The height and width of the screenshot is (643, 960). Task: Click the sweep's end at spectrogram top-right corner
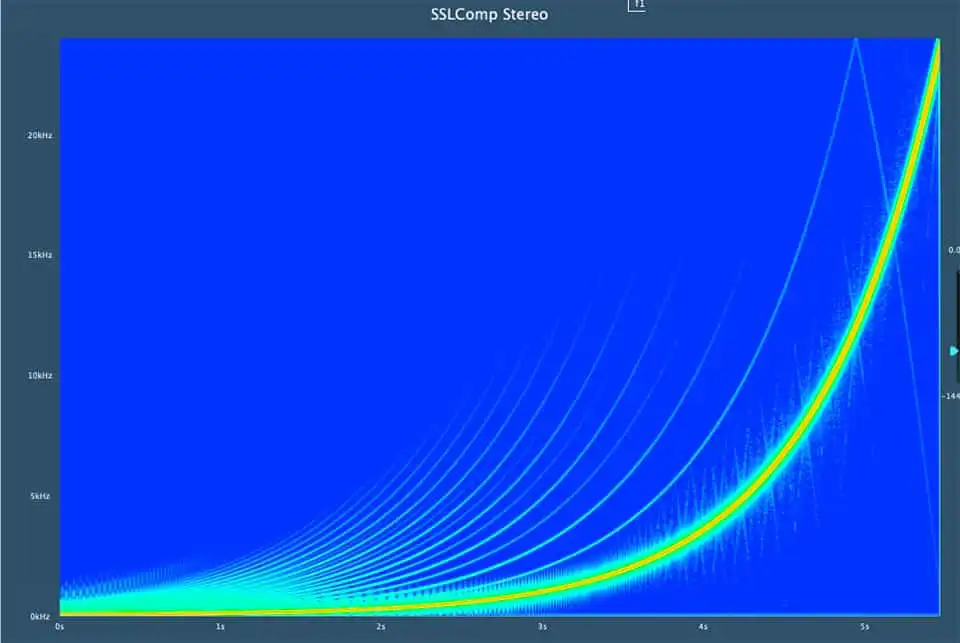pyautogui.click(x=937, y=42)
